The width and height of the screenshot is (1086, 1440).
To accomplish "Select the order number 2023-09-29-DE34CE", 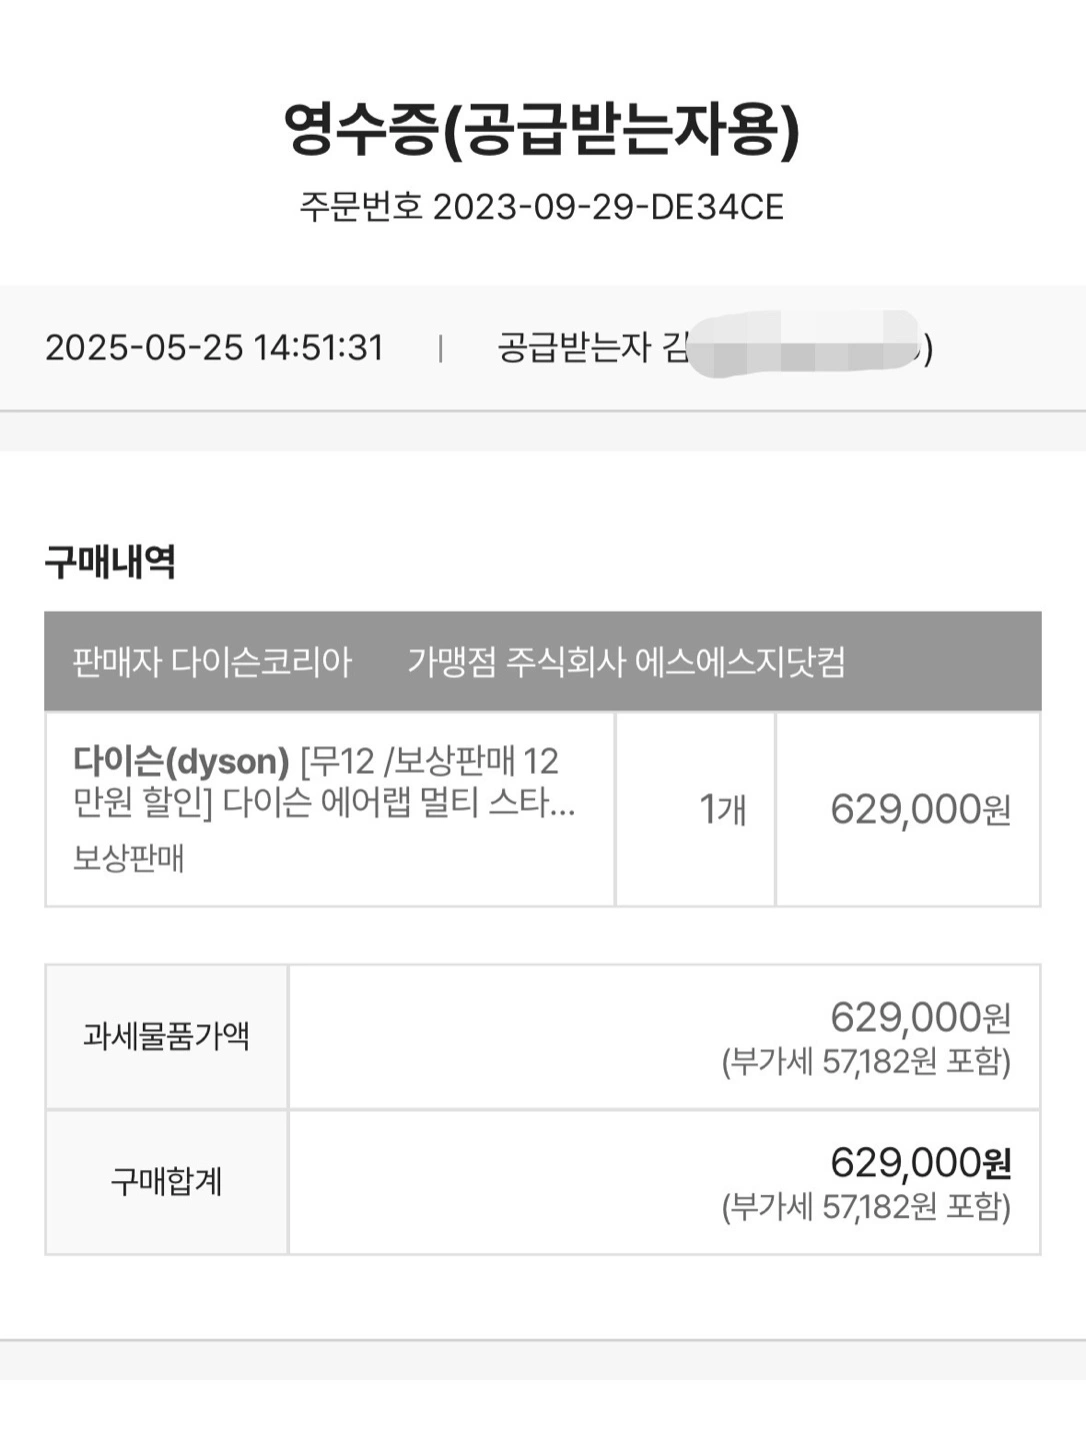I will tap(607, 207).
